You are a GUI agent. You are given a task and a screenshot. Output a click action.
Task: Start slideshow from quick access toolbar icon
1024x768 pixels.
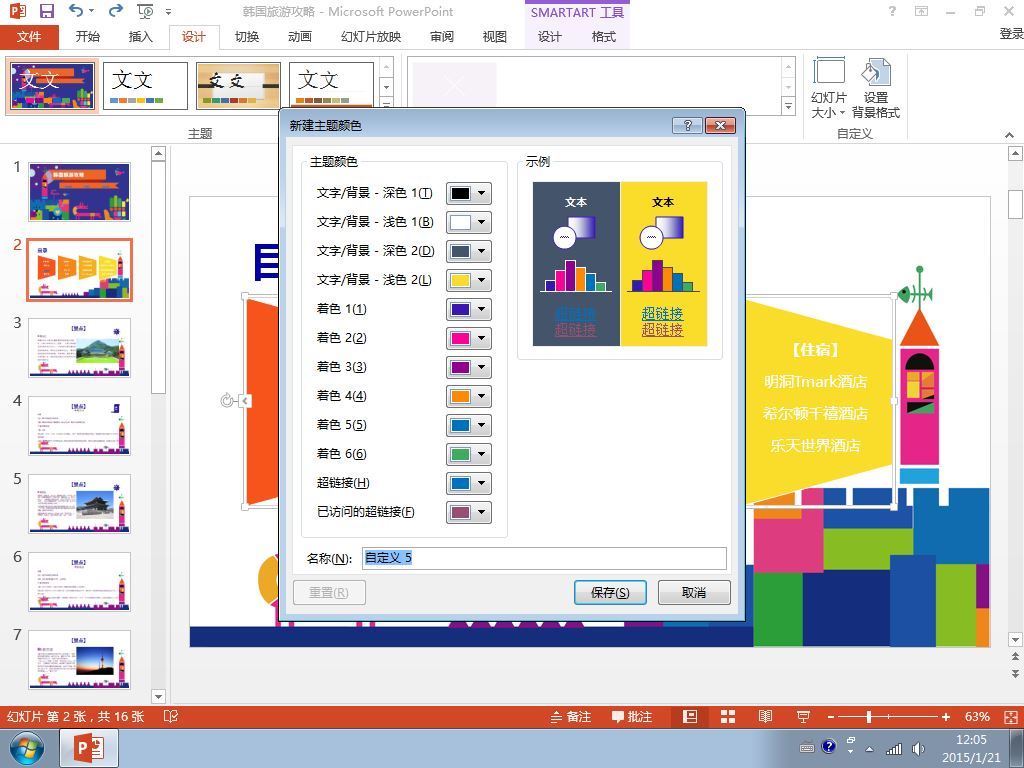click(145, 11)
